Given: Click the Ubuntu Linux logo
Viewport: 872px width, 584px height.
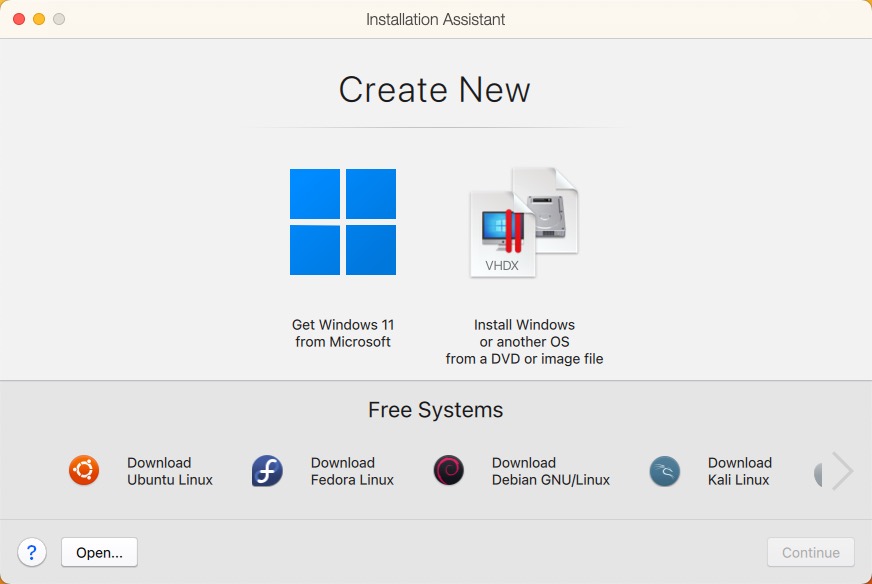Looking at the screenshot, I should click(84, 470).
